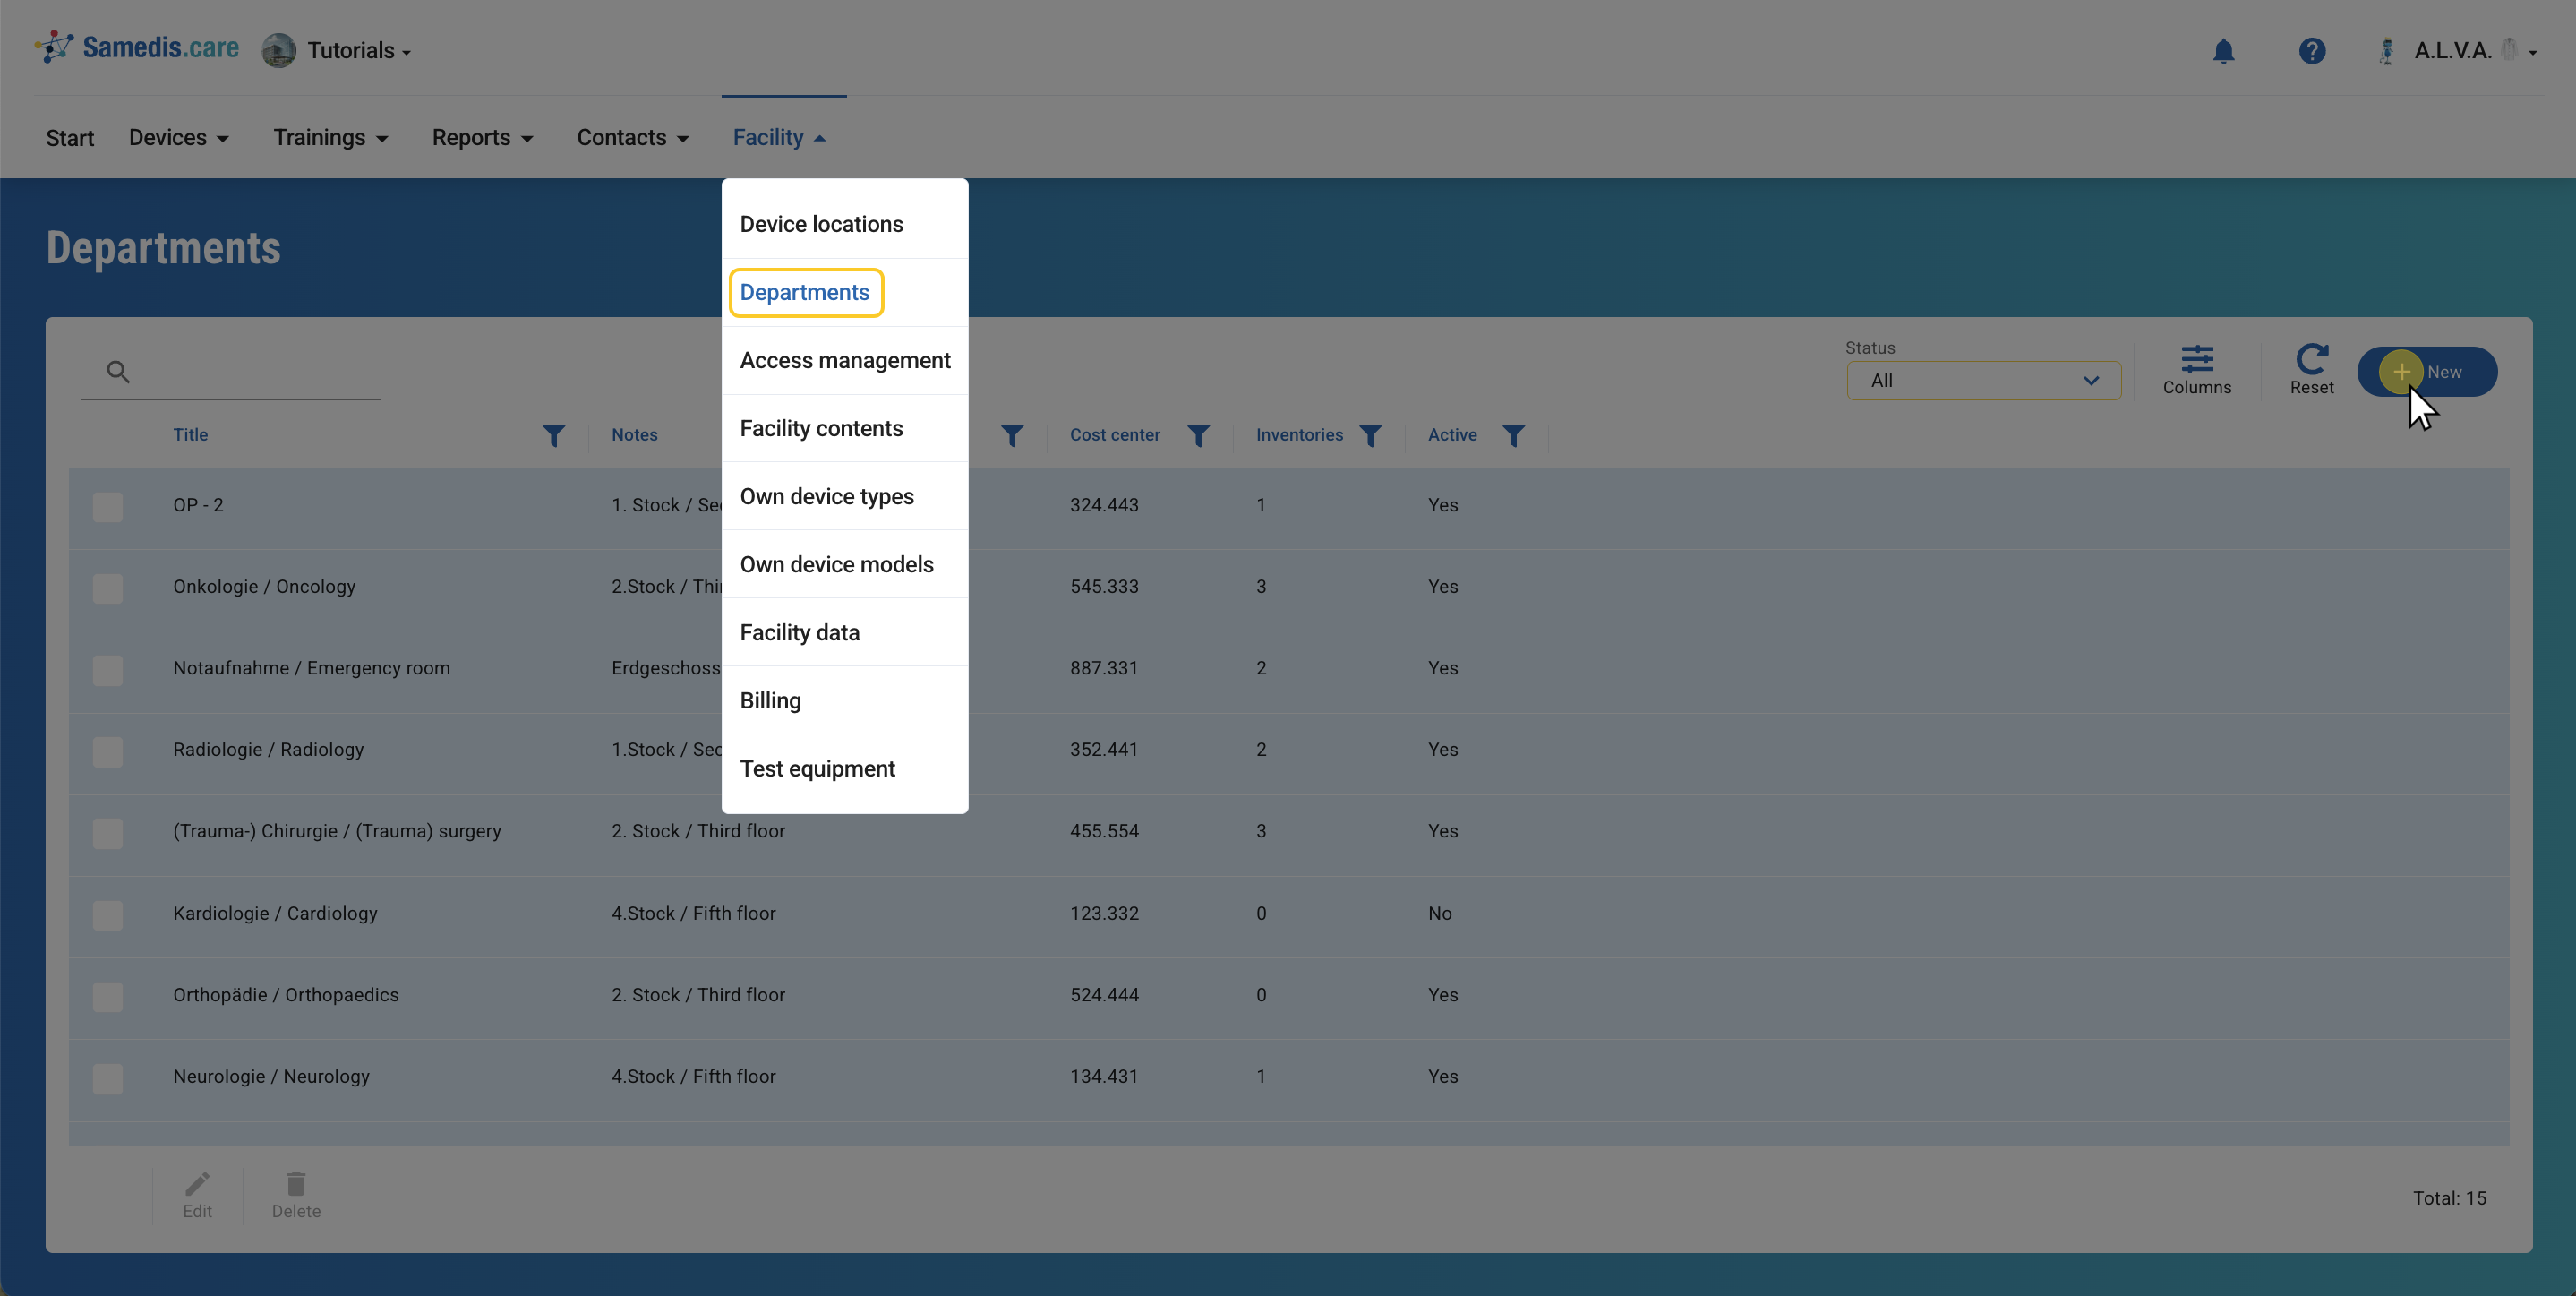Screen dimensions: 2576x1296
Task: Click the Active column filter icon
Action: point(1513,435)
